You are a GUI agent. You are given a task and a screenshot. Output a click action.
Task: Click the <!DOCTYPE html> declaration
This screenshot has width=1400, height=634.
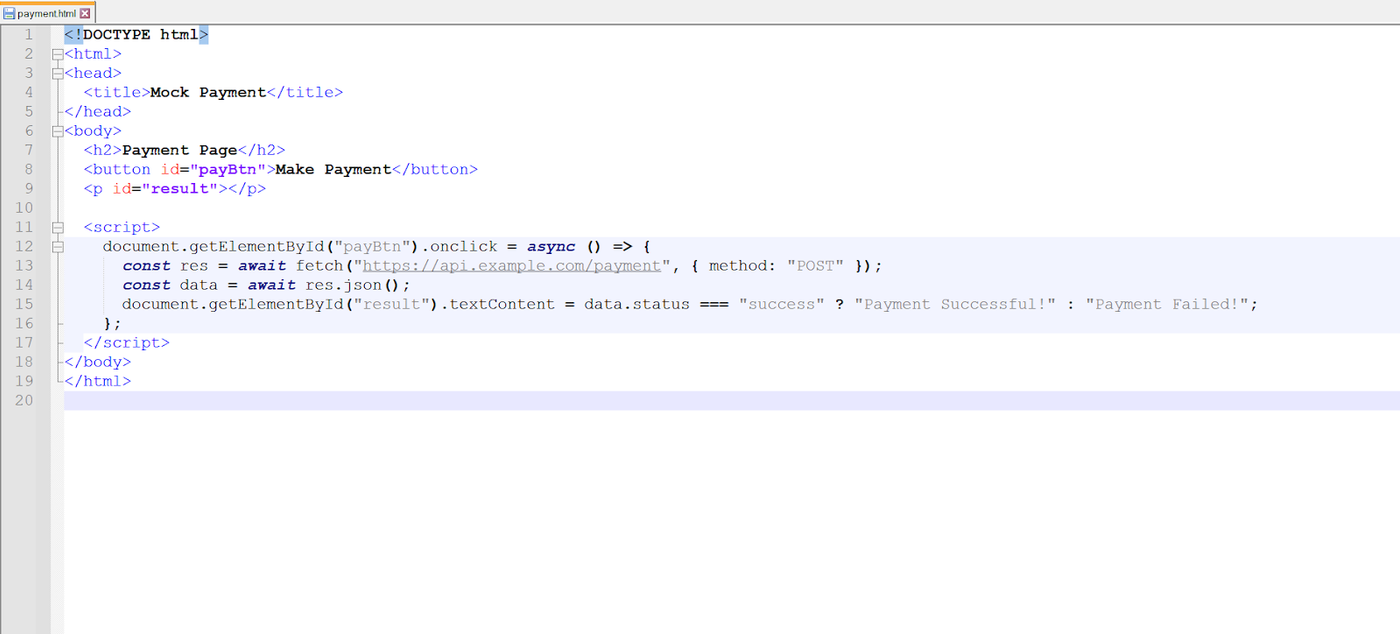(136, 34)
